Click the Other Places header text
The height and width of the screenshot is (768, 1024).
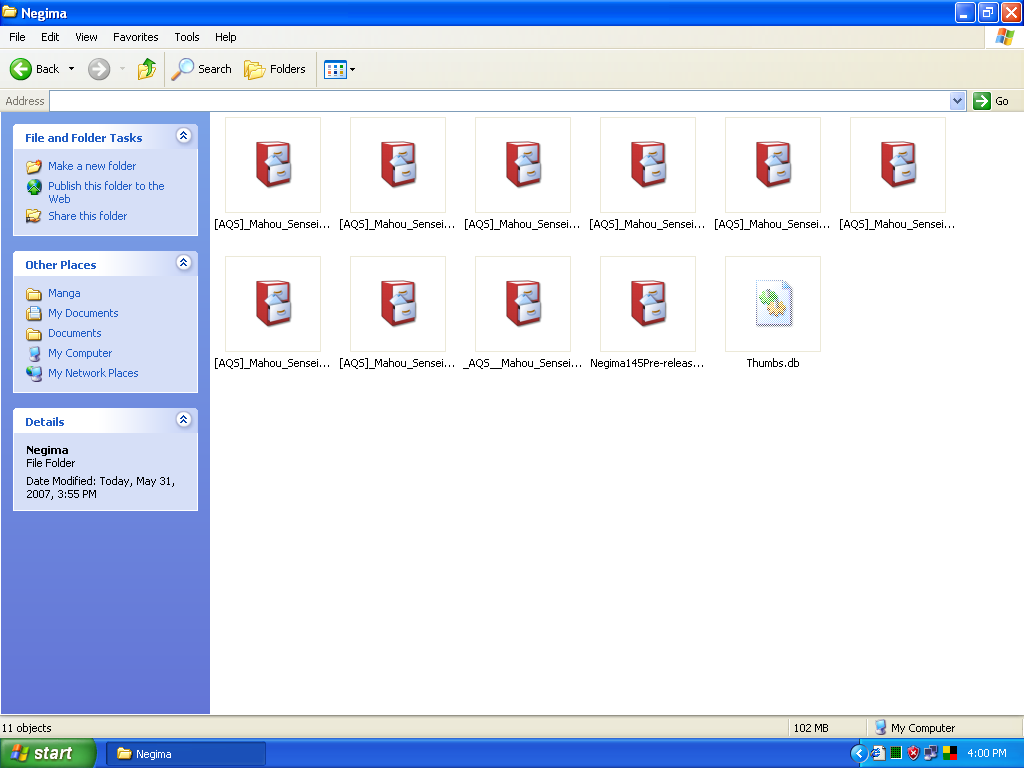point(61,264)
